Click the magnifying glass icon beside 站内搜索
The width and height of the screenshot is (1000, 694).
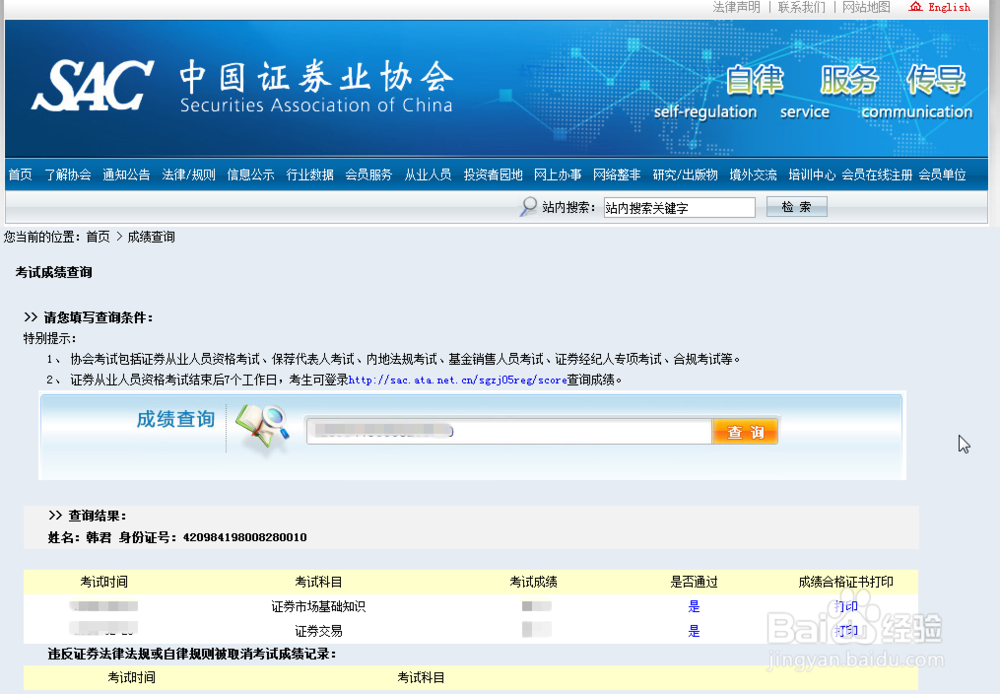pyautogui.click(x=526, y=207)
